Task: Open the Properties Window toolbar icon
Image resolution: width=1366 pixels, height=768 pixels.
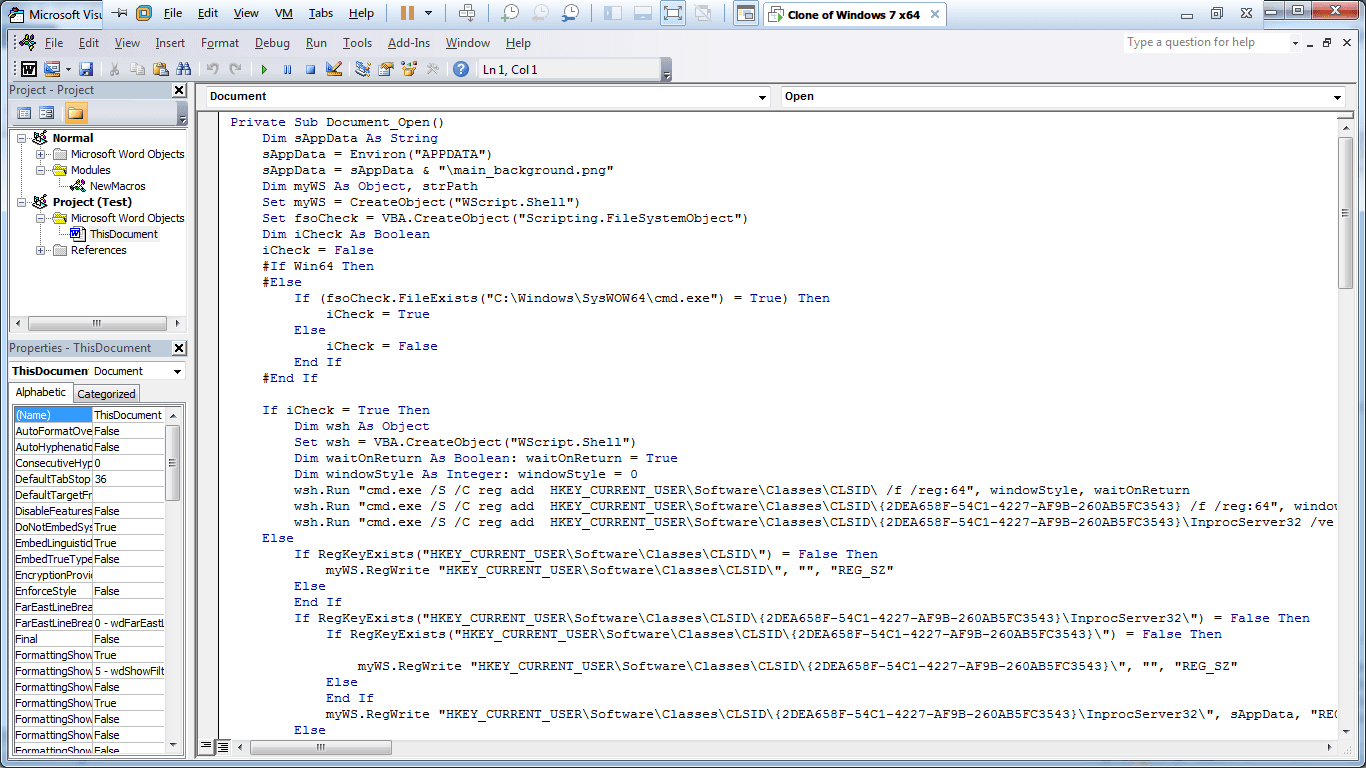Action: tap(385, 69)
